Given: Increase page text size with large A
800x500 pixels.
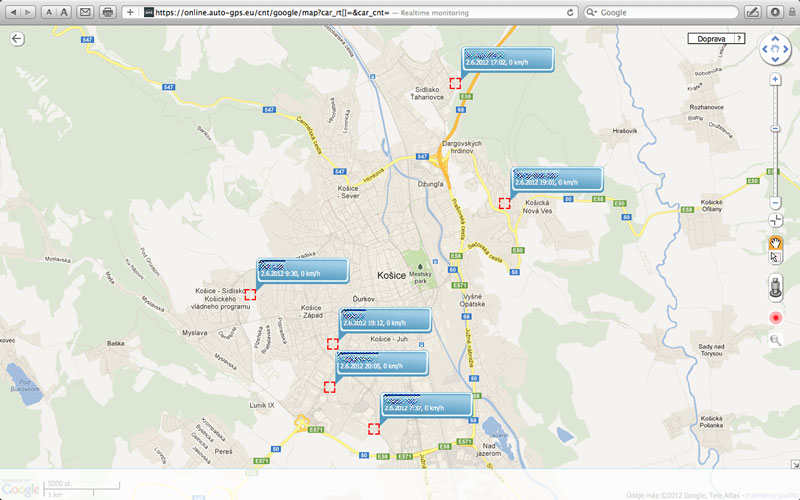Looking at the screenshot, I should point(64,12).
